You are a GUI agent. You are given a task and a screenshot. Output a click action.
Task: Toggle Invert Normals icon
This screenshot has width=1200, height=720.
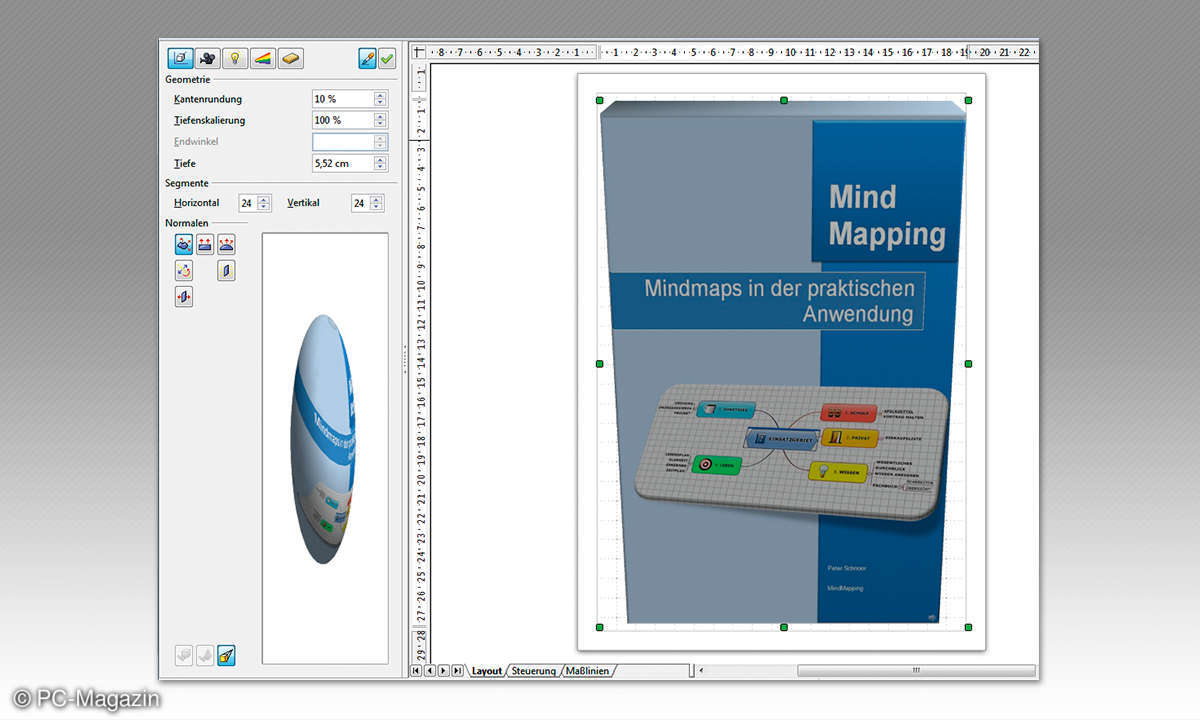click(184, 270)
